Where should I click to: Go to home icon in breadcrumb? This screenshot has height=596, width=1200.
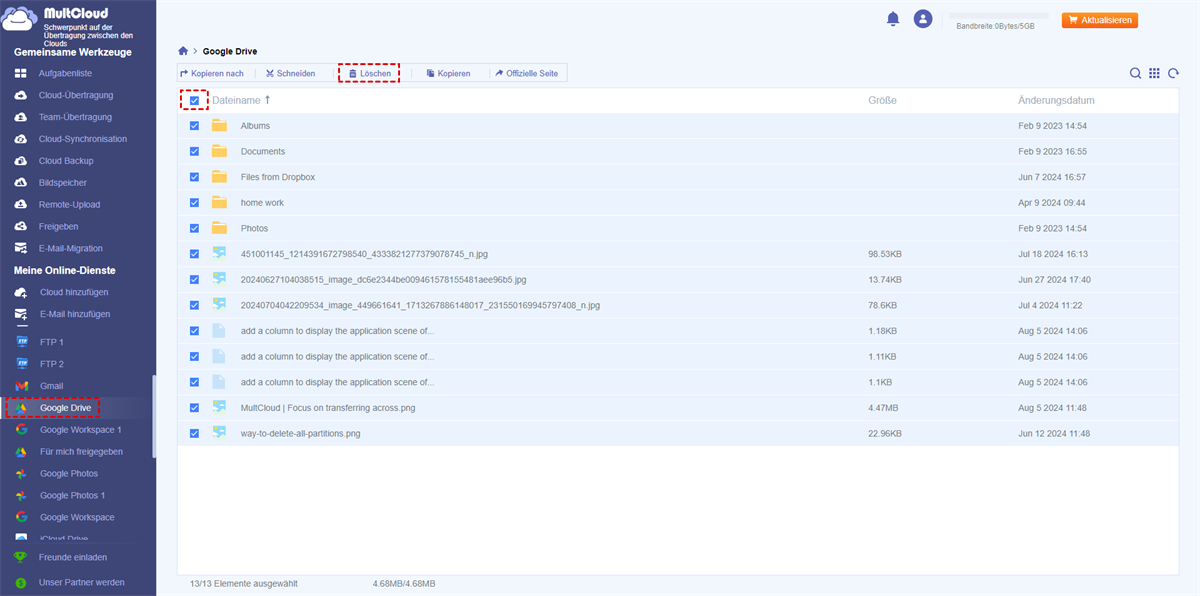coord(182,50)
